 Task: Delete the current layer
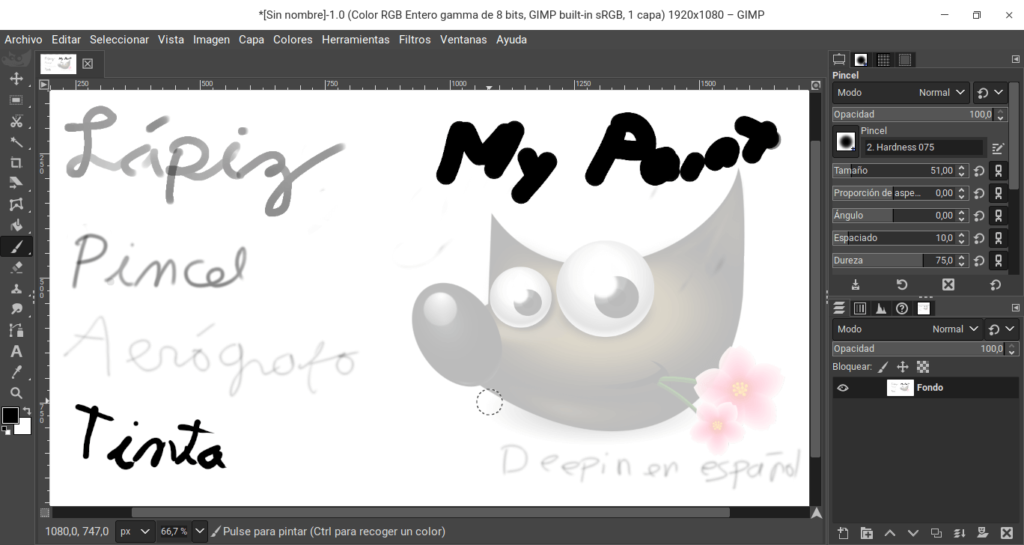point(1006,533)
